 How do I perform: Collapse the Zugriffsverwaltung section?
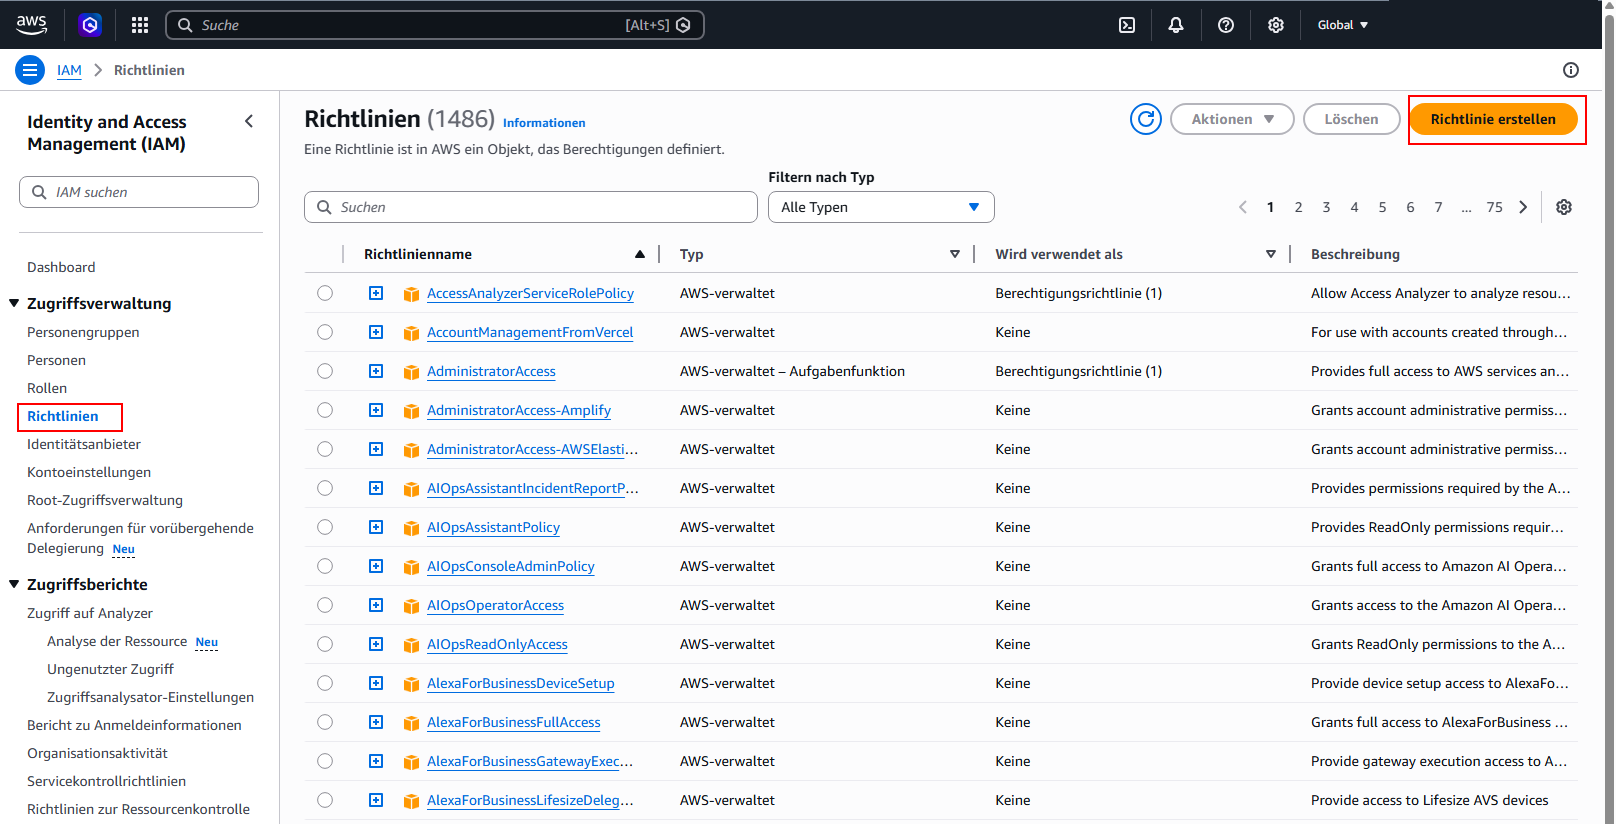(14, 303)
